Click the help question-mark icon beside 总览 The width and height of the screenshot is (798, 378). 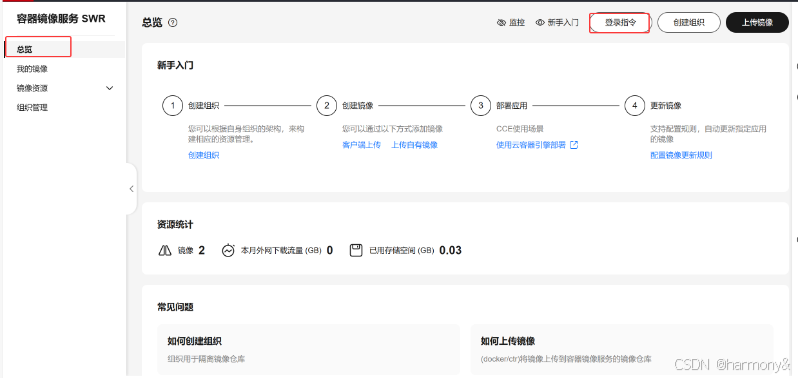point(173,22)
